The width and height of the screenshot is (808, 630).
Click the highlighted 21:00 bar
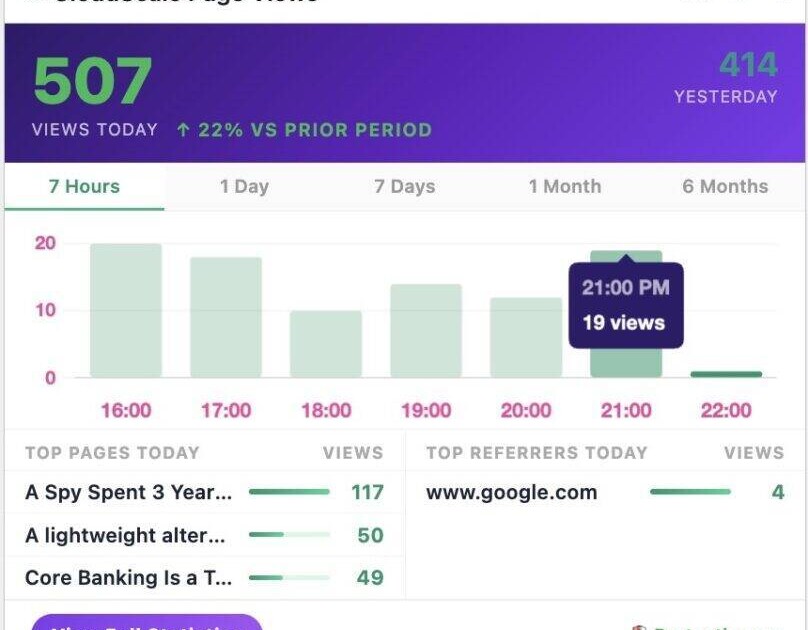point(626,362)
